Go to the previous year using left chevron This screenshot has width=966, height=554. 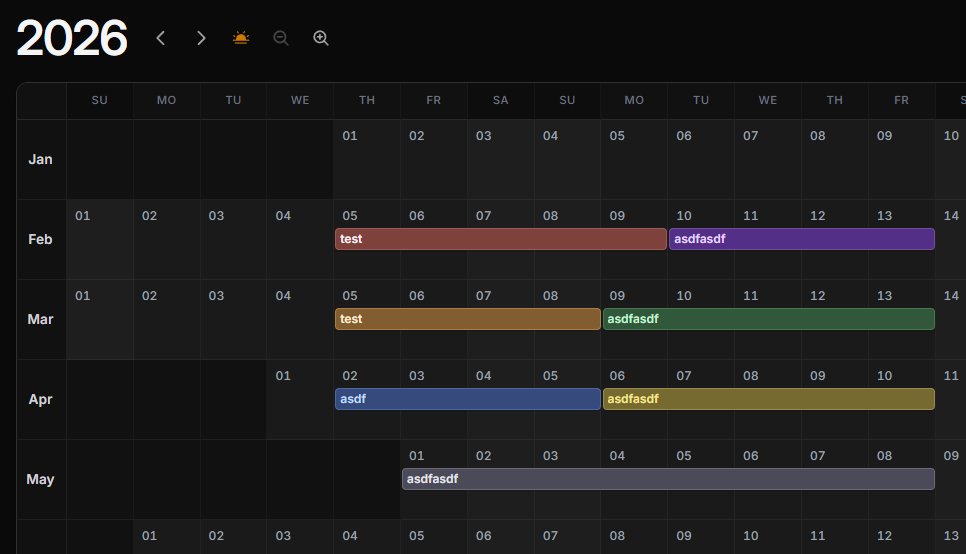161,38
